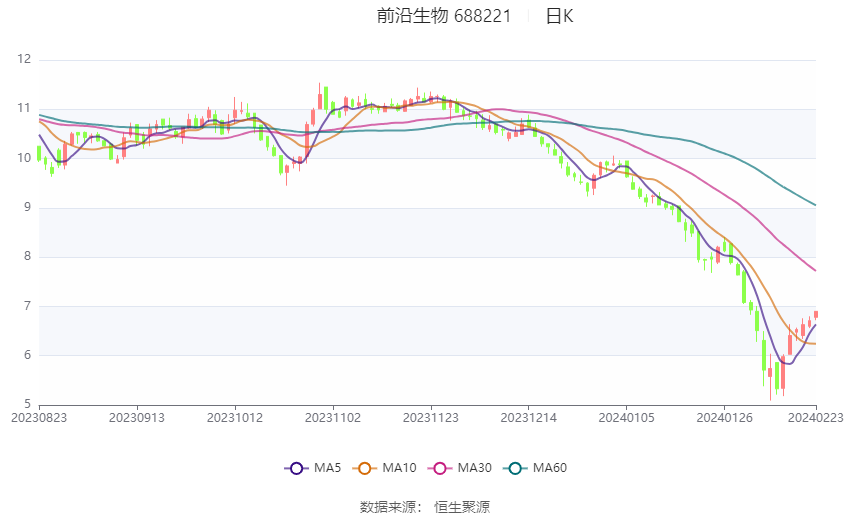The image size is (850, 517).
Task: Toggle the MA10 legend series
Action: (x=384, y=468)
